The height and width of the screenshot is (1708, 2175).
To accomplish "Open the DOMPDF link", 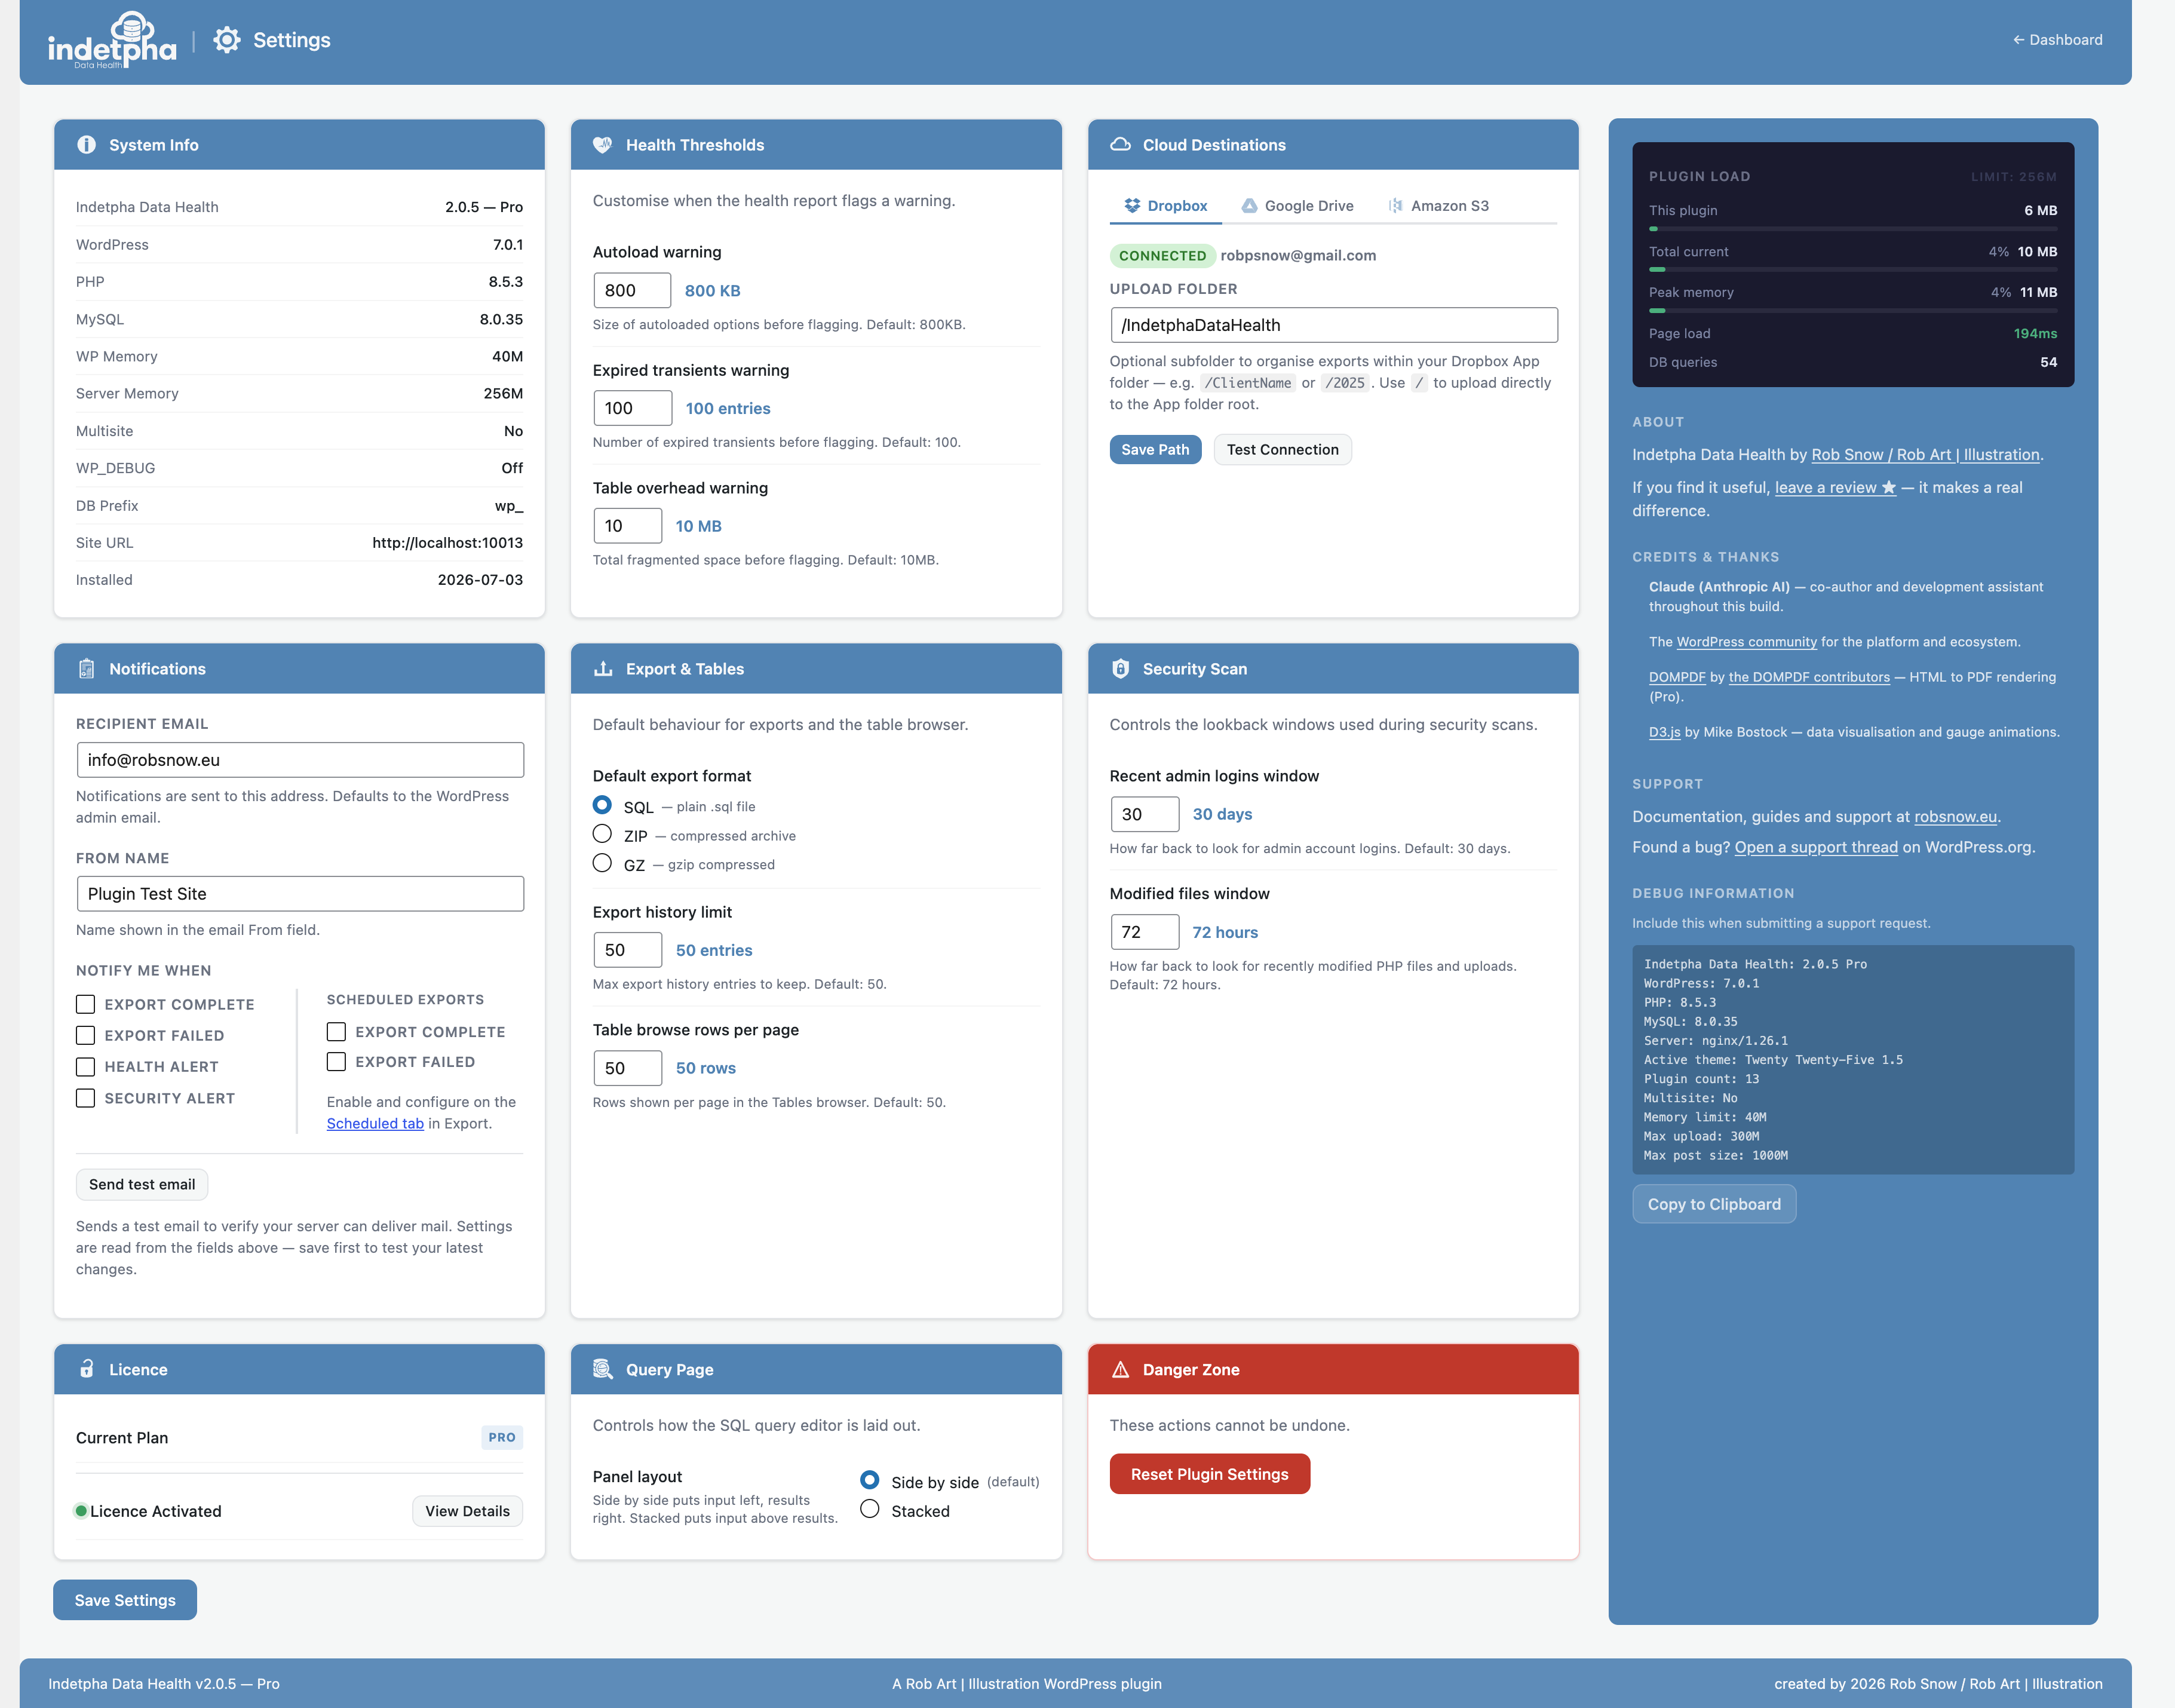I will click(1677, 677).
